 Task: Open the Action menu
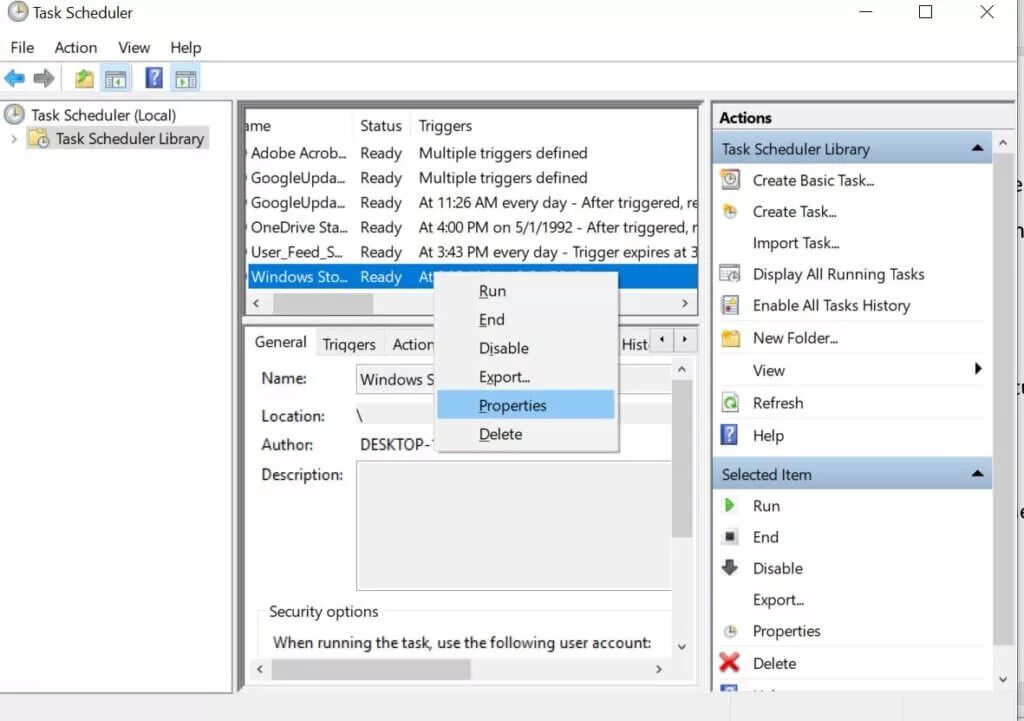[x=76, y=48]
